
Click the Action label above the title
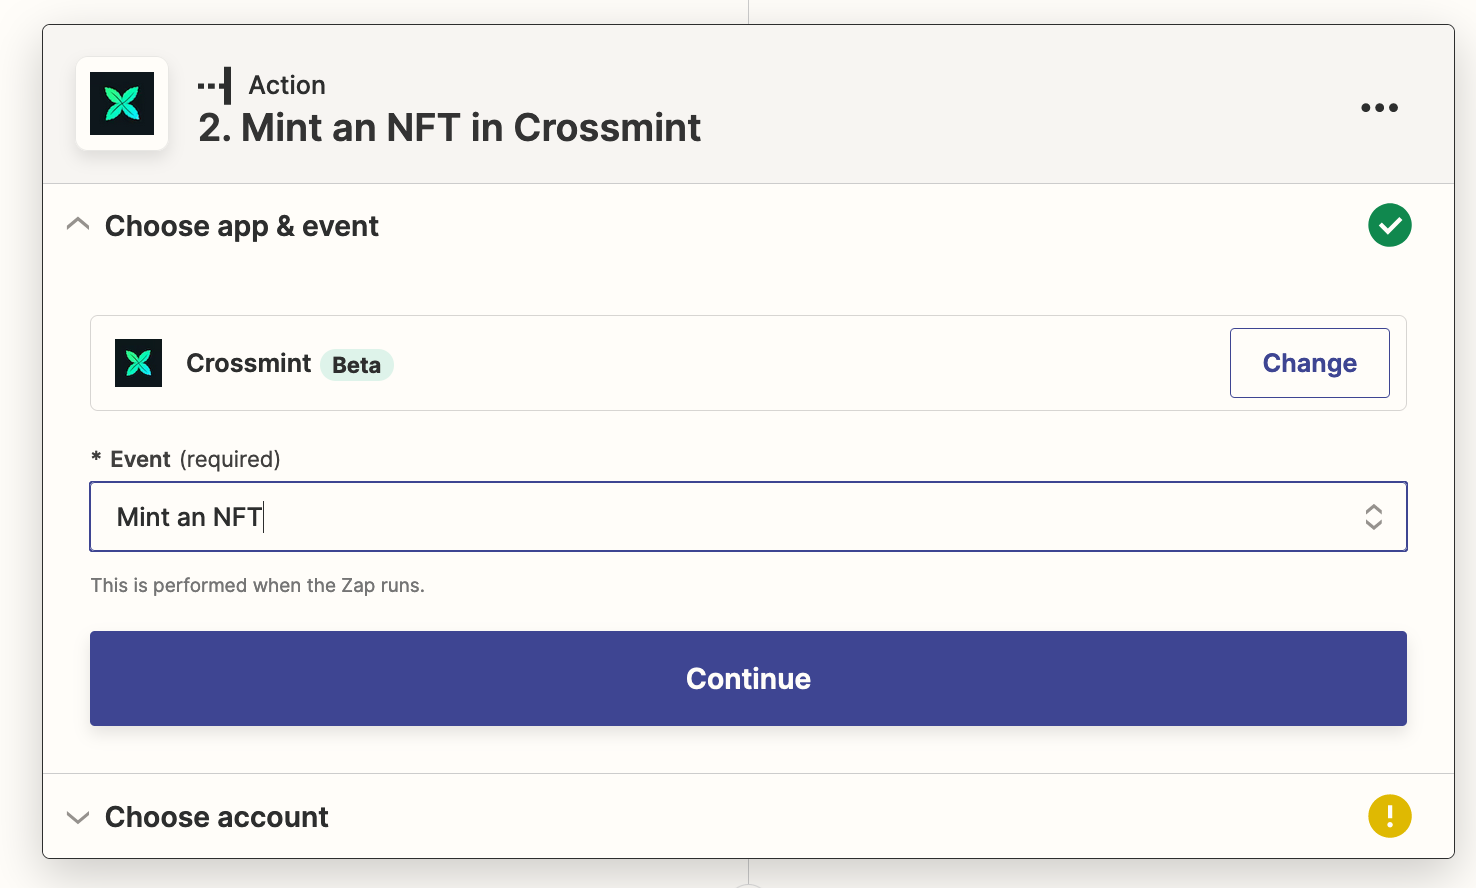287,85
